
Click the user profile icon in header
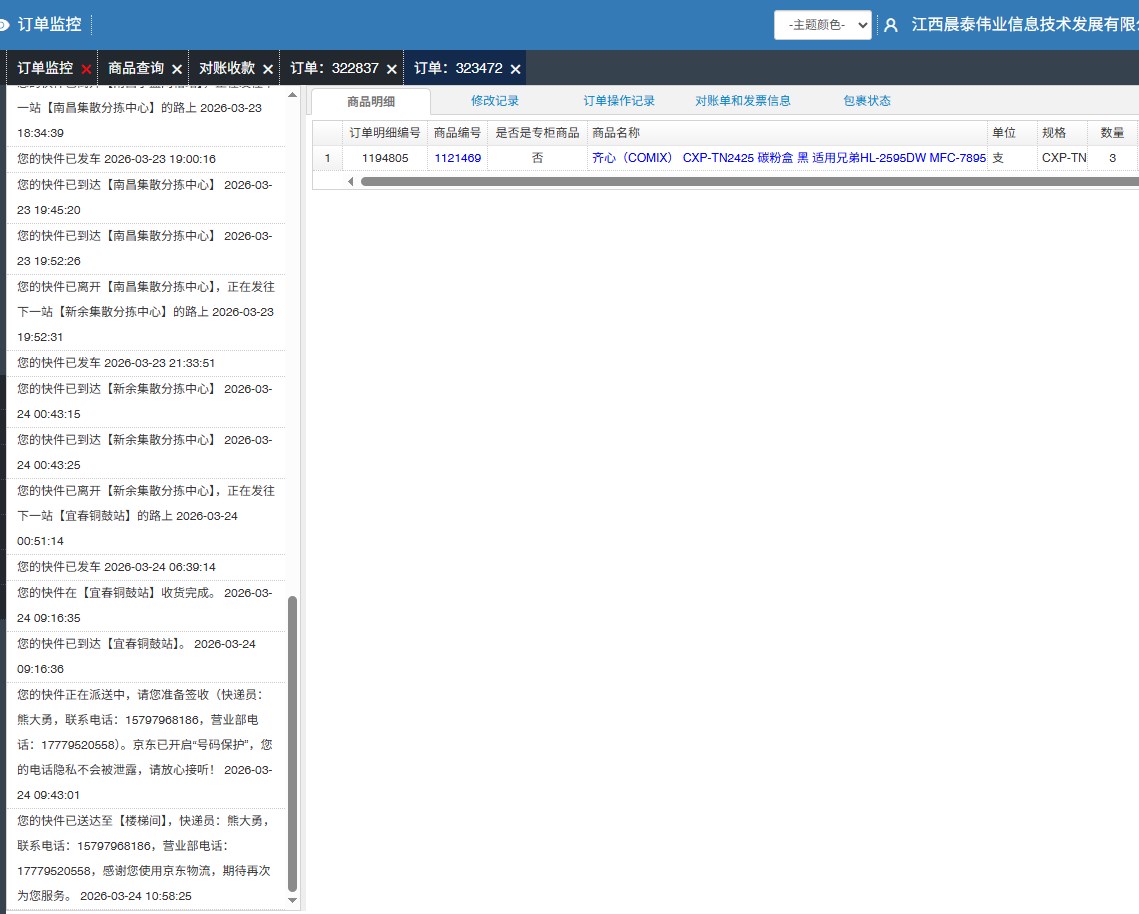click(x=891, y=25)
